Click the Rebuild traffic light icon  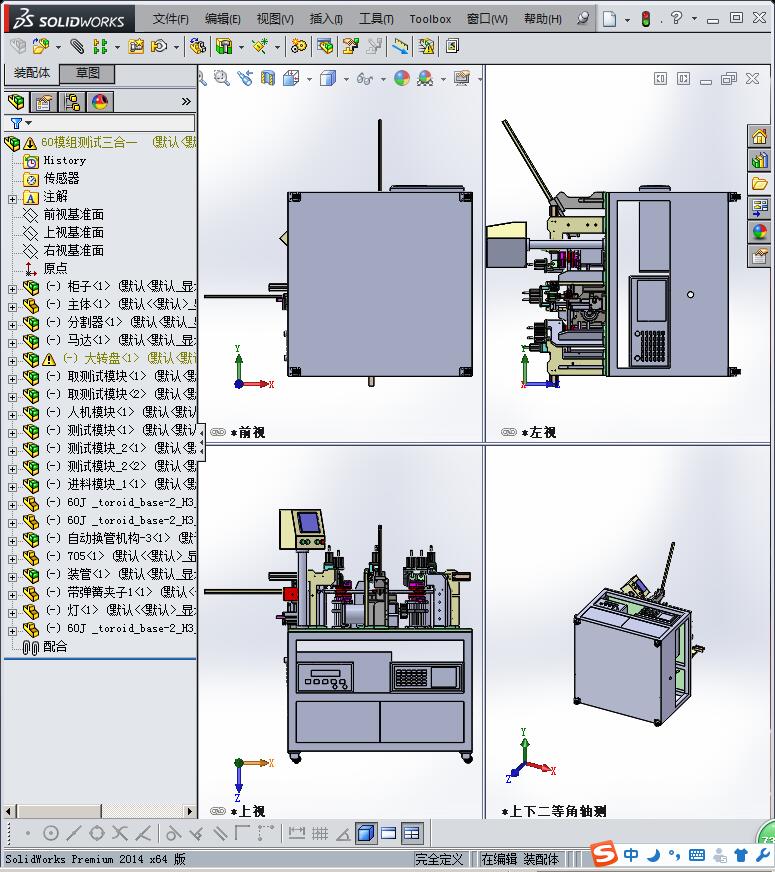click(645, 19)
